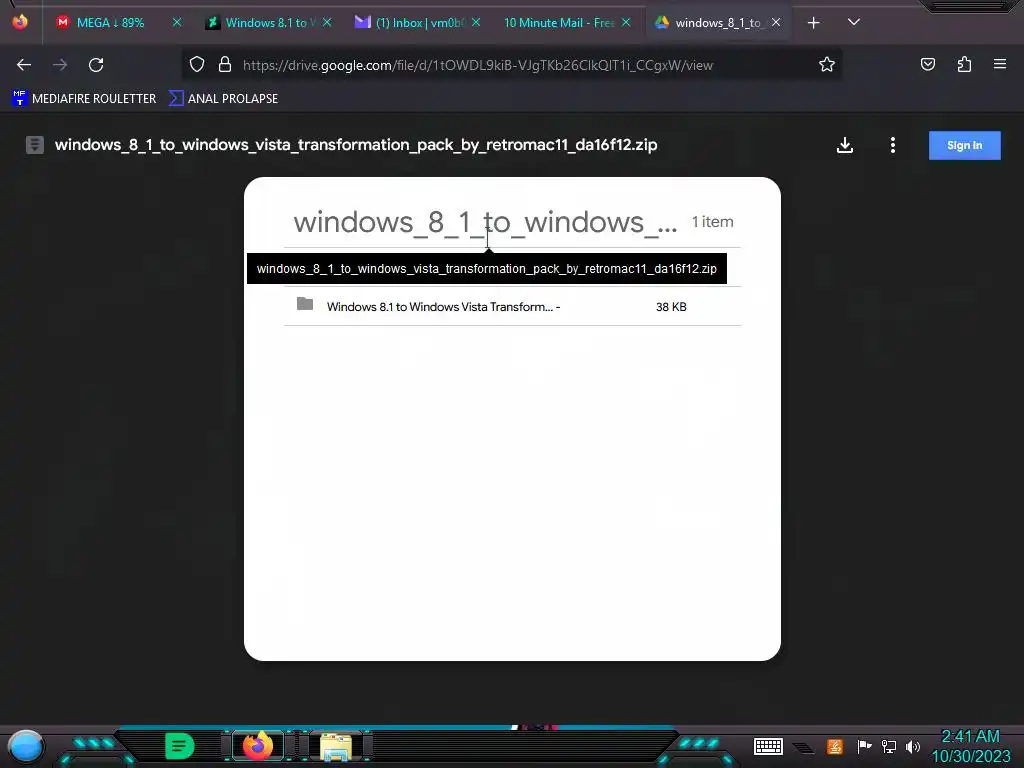Go back to the previous page
The width and height of the screenshot is (1024, 768).
pos(24,65)
